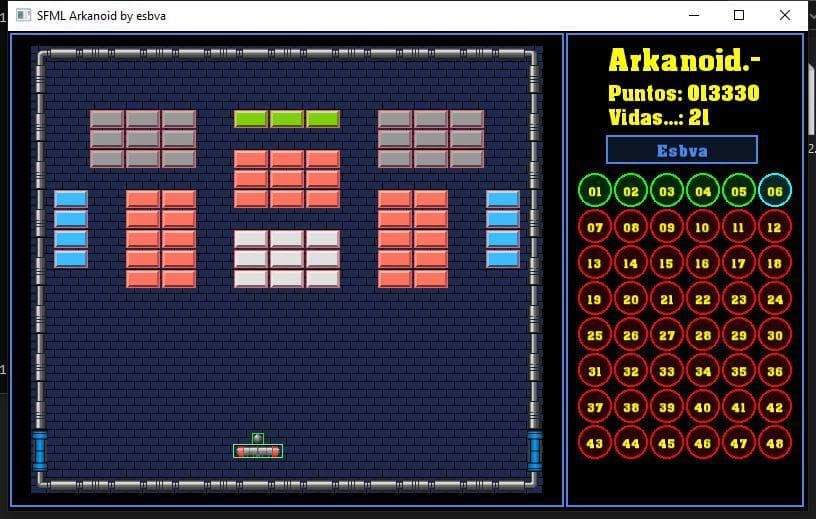Open level 13 circle
This screenshot has height=519, width=816.
594,263
